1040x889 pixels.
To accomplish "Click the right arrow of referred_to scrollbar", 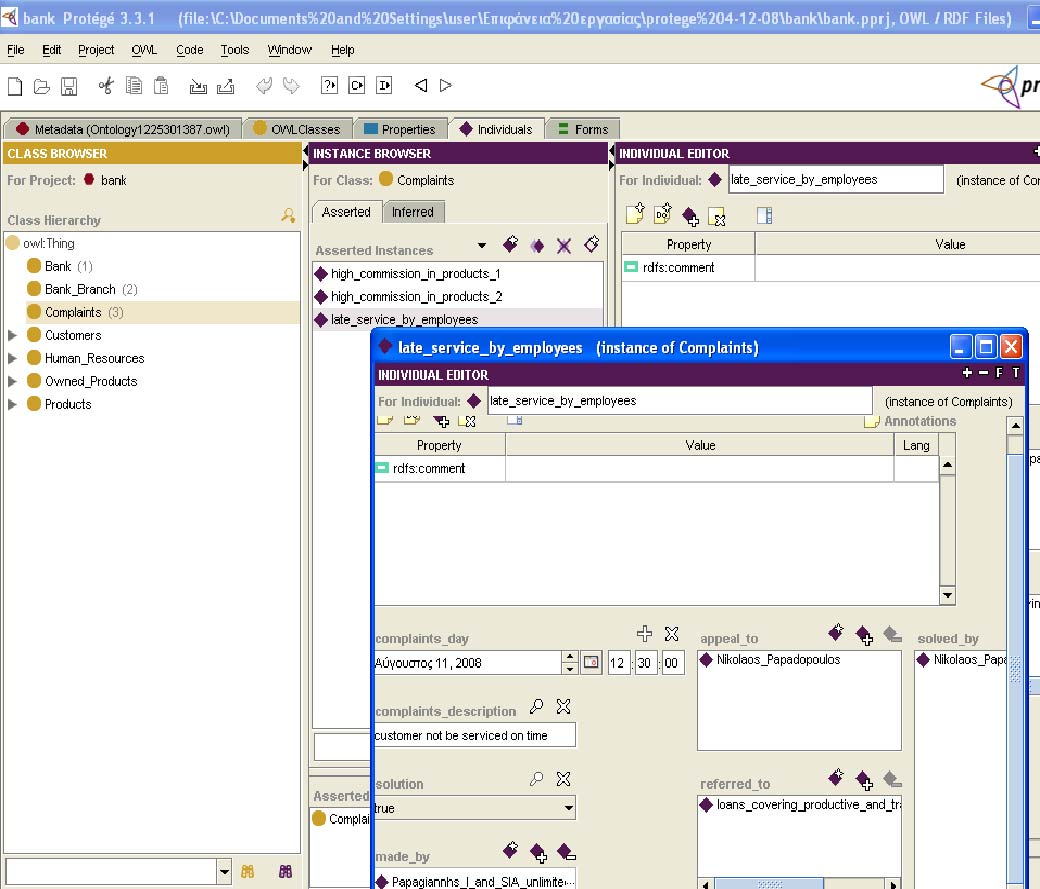I will click(x=894, y=884).
